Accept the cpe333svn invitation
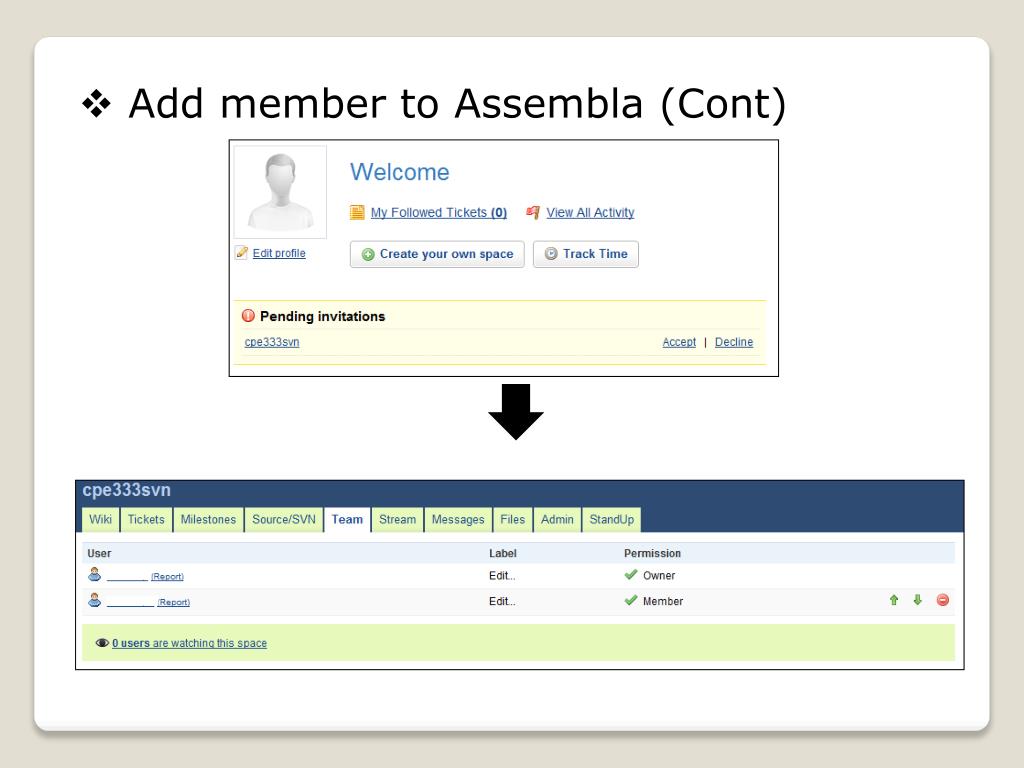 point(679,342)
